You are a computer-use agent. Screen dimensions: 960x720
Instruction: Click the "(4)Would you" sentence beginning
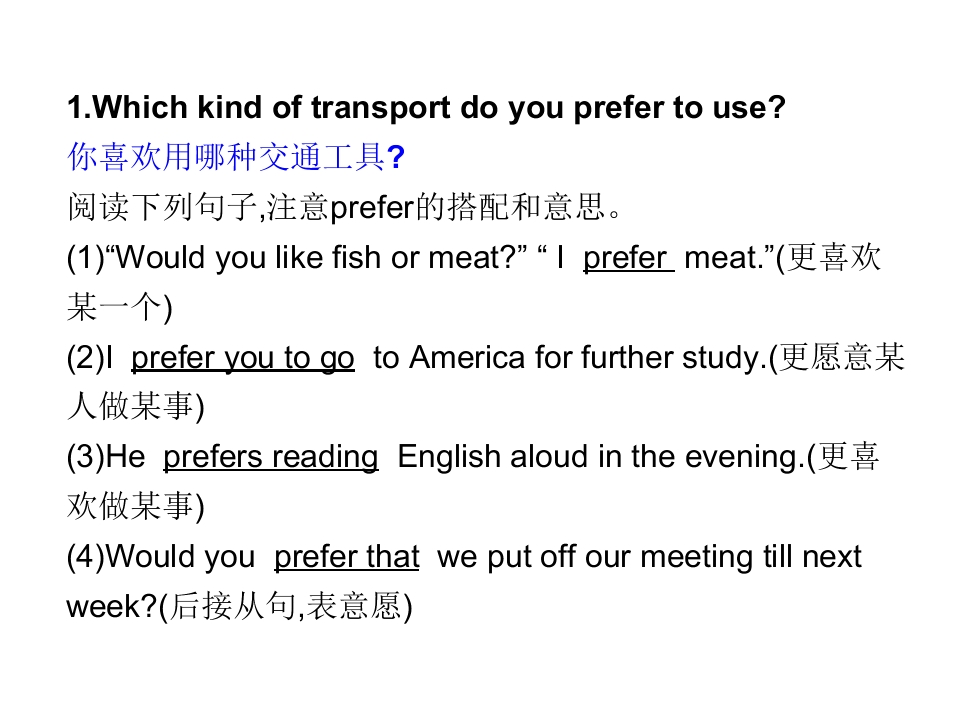tap(160, 557)
